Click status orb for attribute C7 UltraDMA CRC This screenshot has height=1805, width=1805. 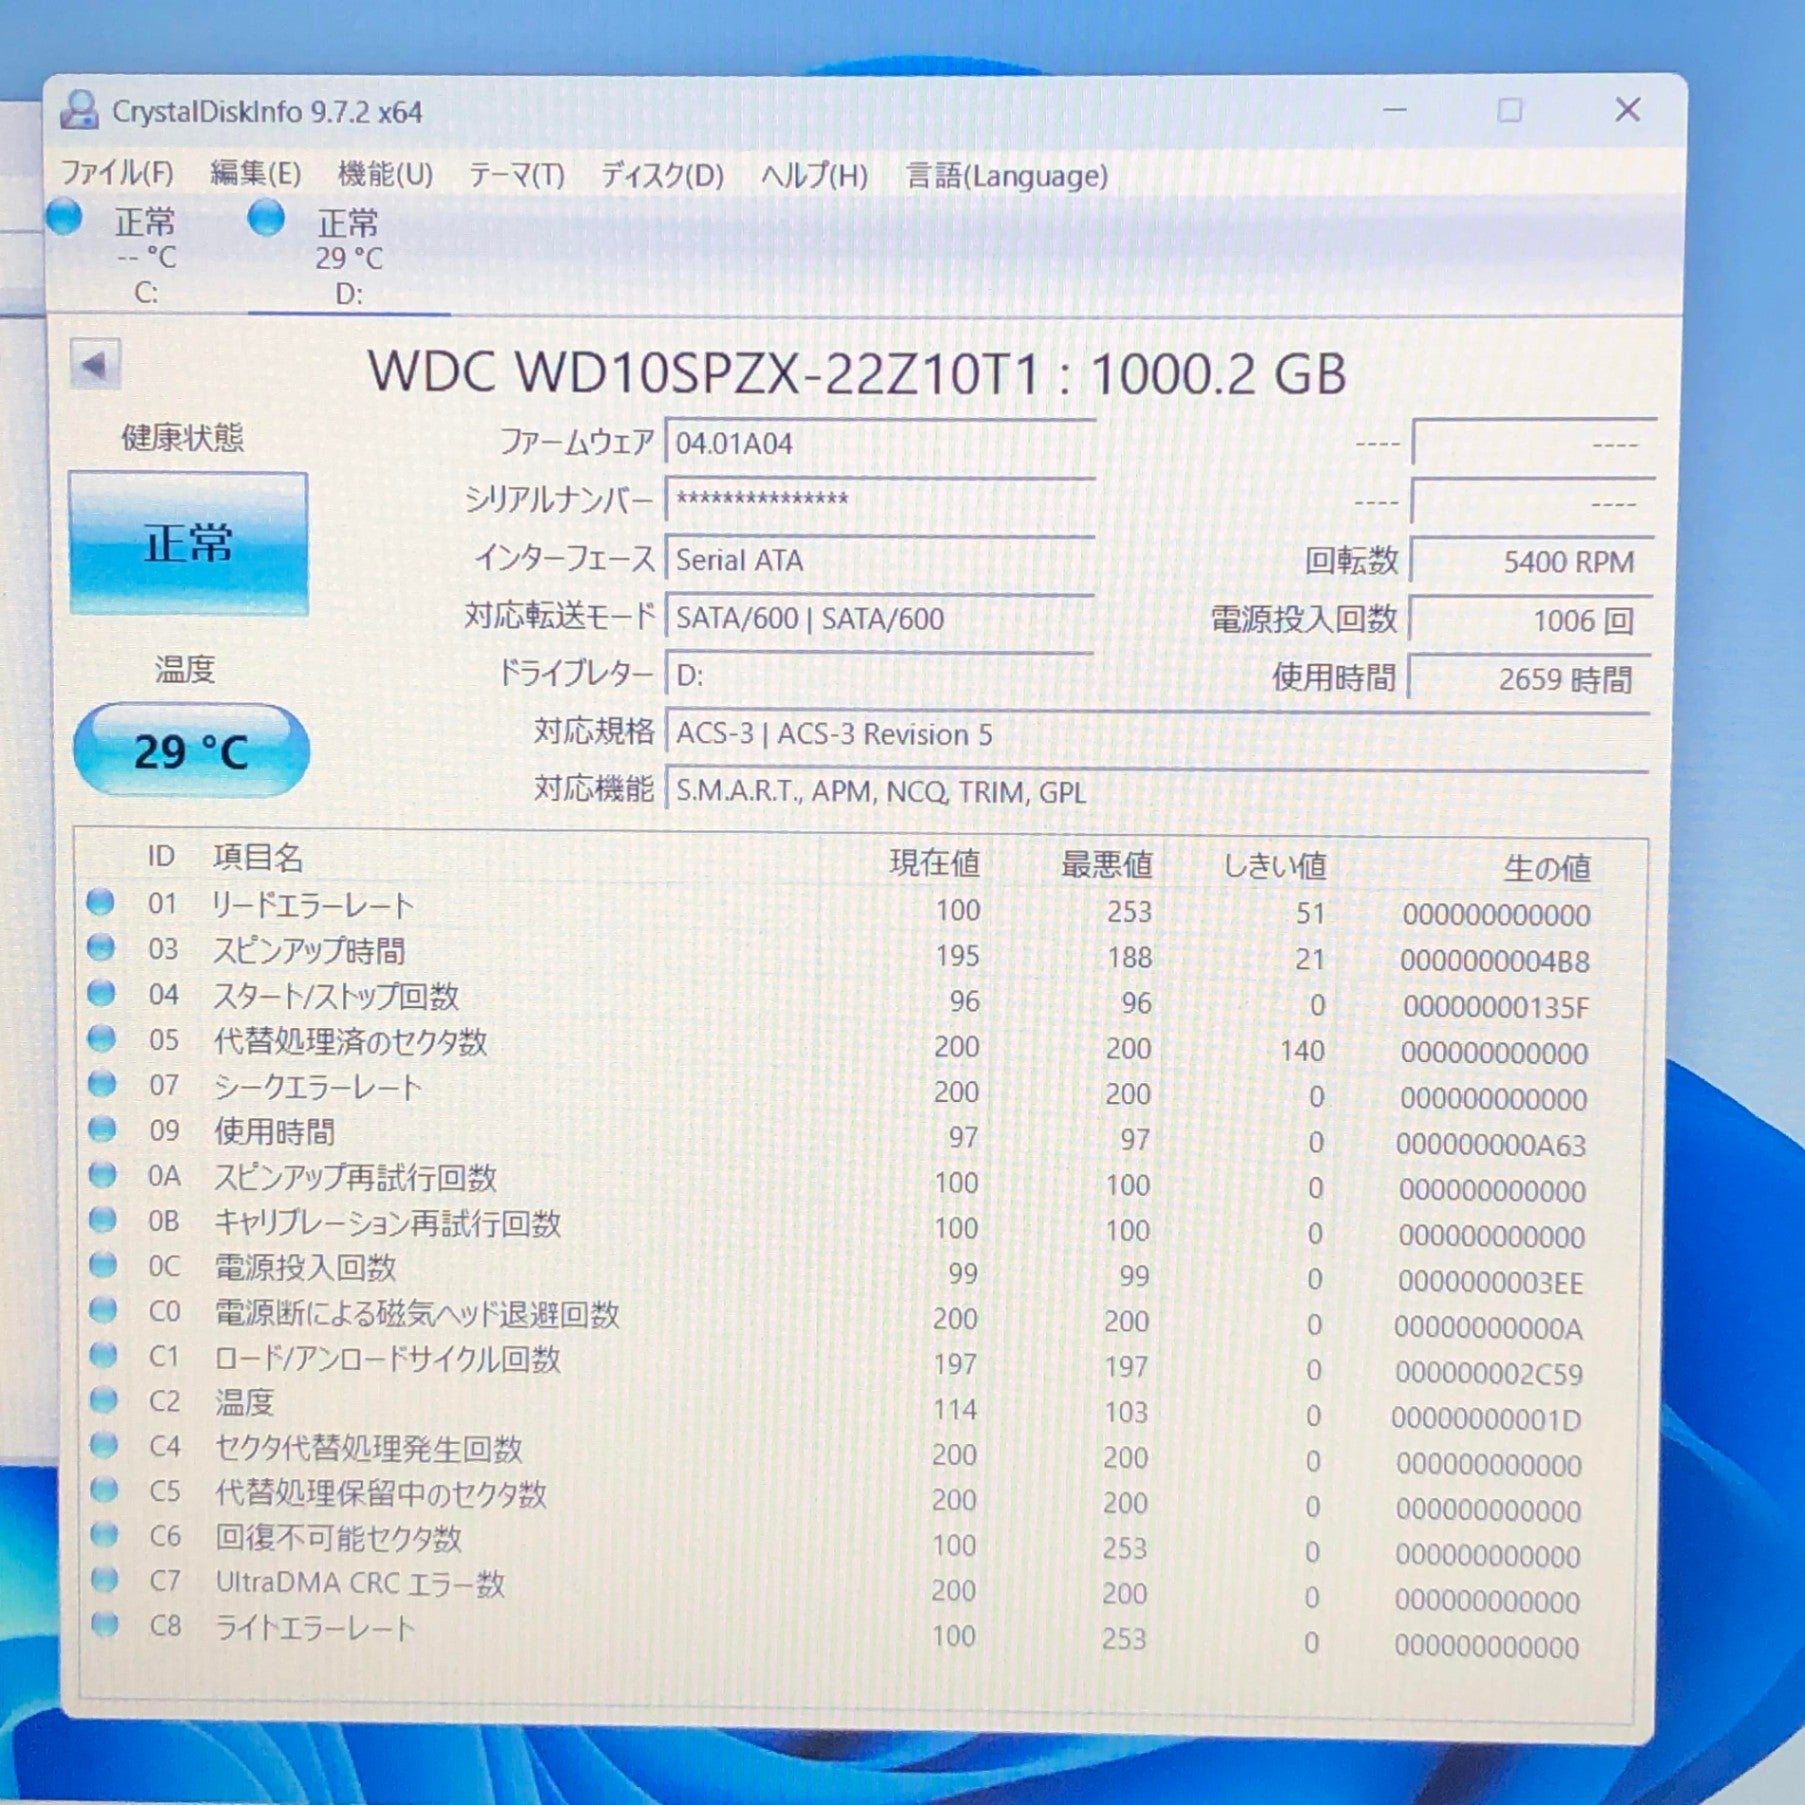click(104, 1580)
